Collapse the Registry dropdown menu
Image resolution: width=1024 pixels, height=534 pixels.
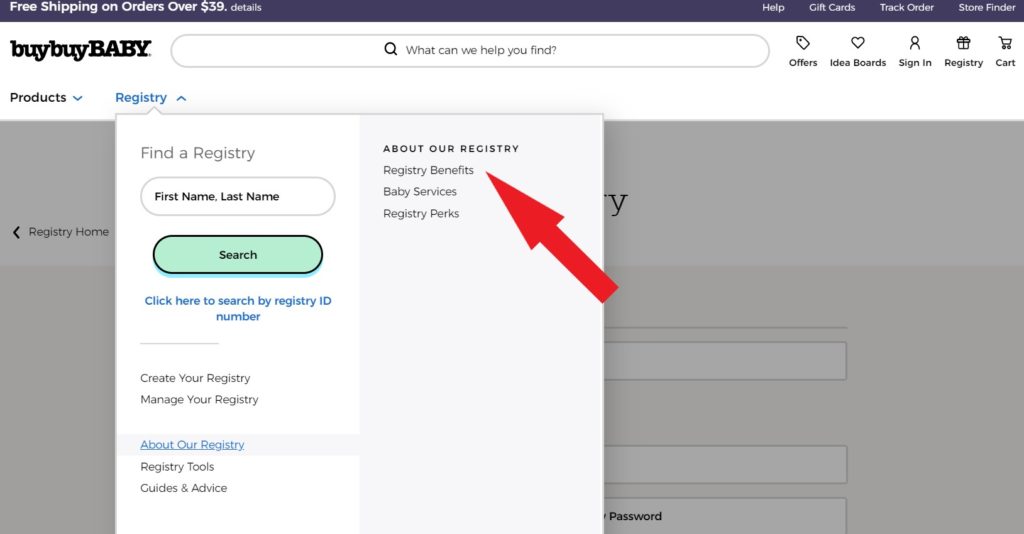tap(150, 98)
